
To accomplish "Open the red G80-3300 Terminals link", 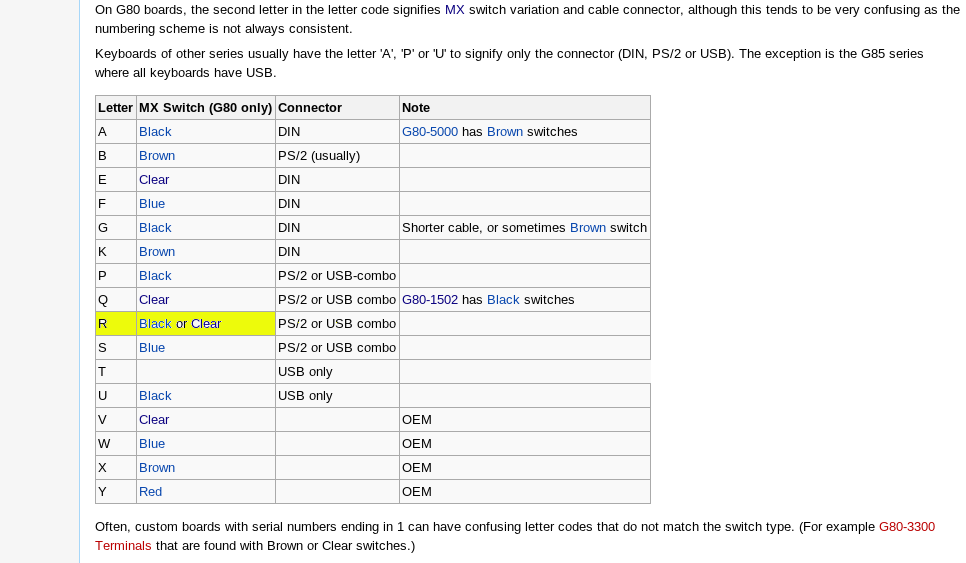I will tap(907, 527).
